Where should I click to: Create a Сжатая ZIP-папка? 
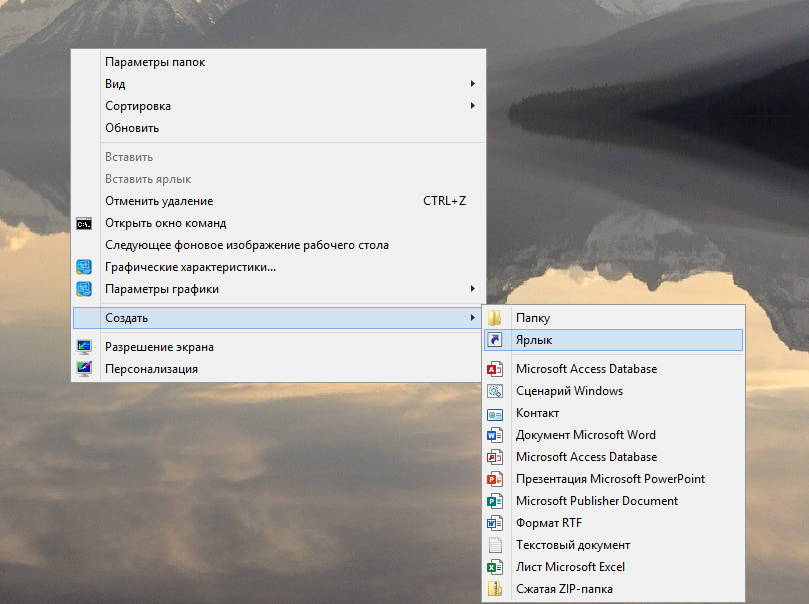[613, 589]
